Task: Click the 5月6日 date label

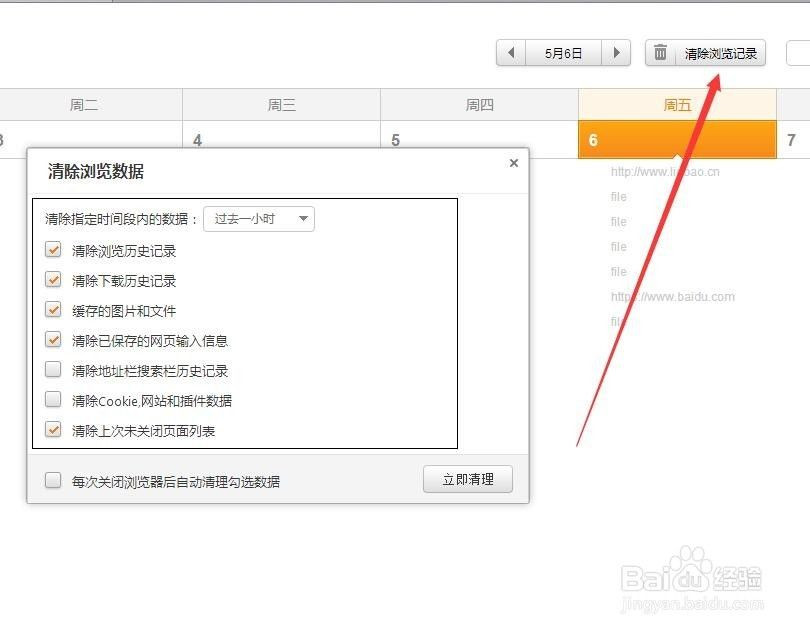Action: [564, 53]
